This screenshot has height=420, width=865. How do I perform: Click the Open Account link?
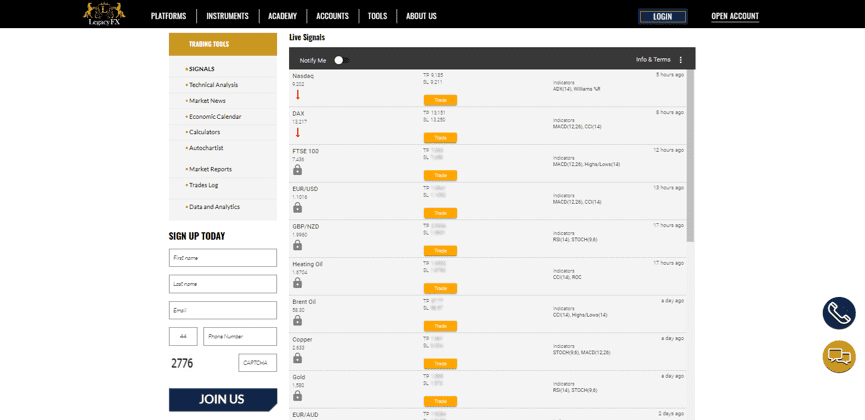tap(735, 17)
